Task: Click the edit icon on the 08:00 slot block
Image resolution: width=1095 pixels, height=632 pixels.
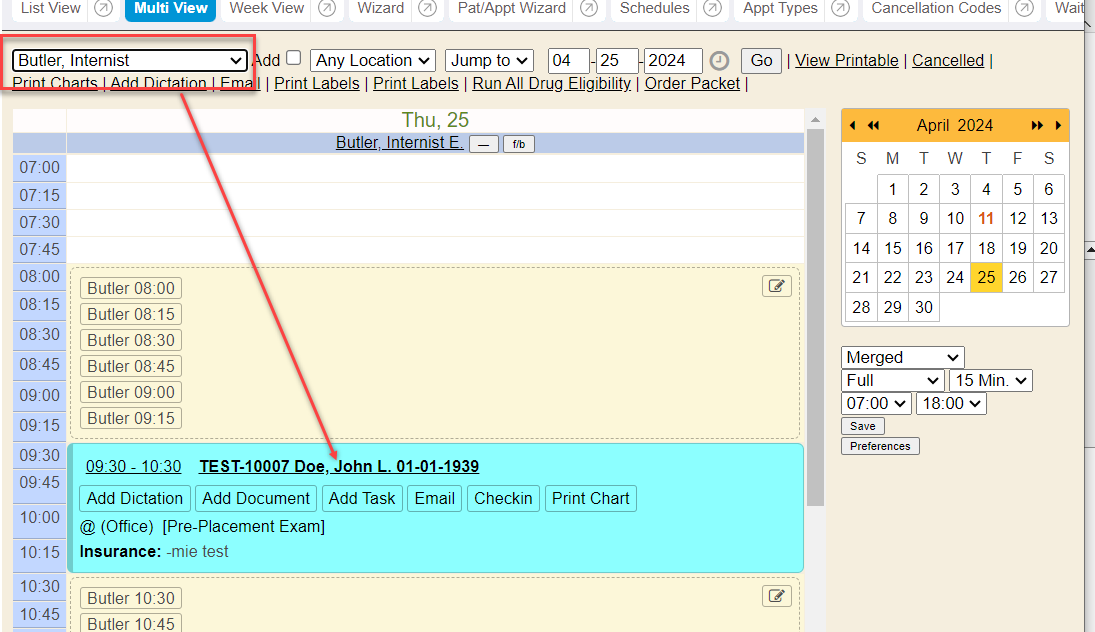Action: pyautogui.click(x=776, y=287)
